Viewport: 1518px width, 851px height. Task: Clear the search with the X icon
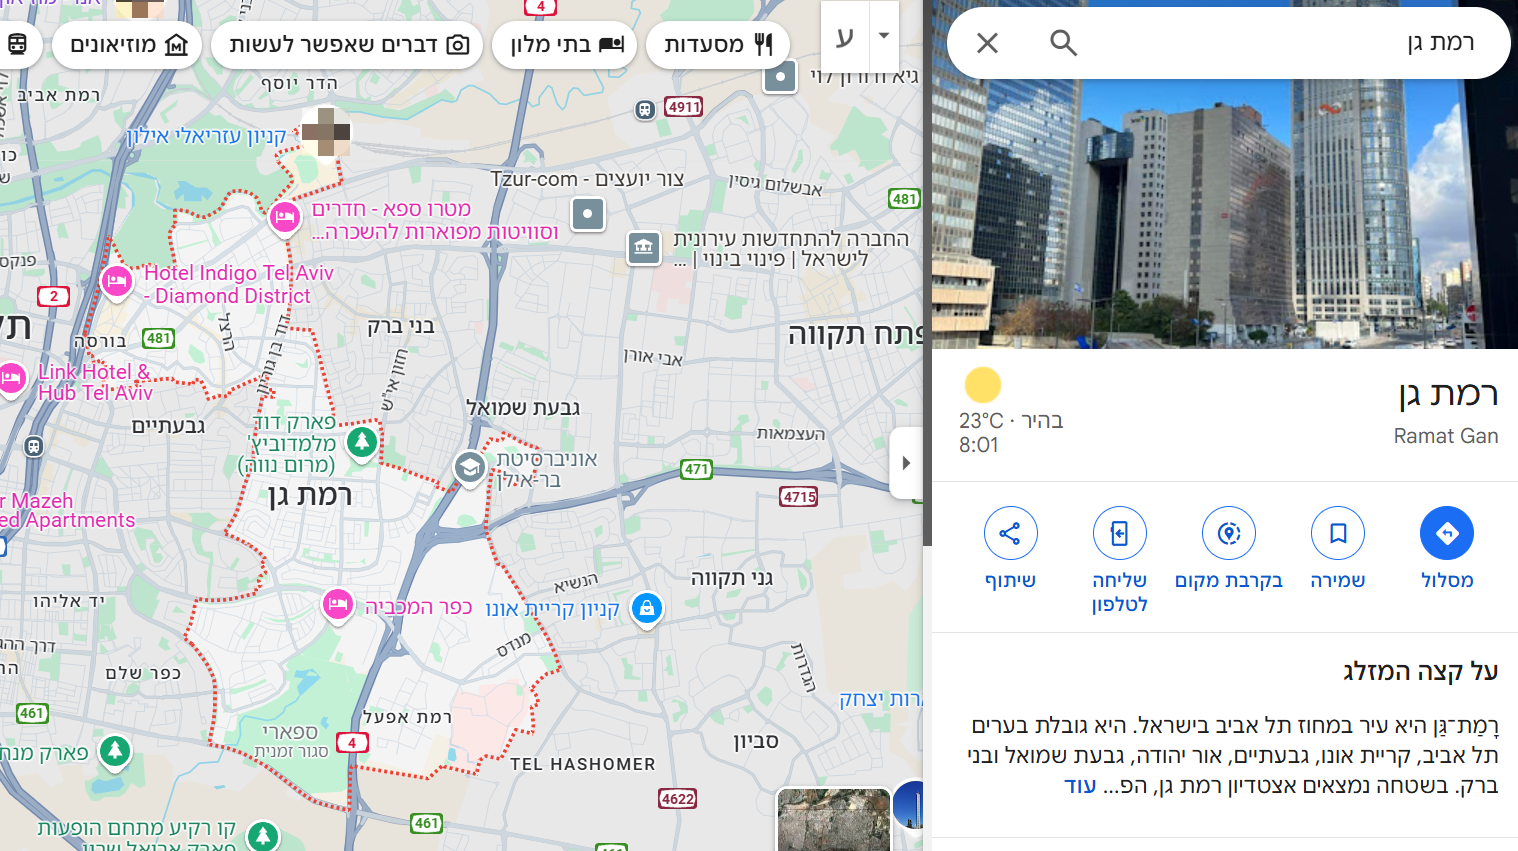[x=987, y=43]
